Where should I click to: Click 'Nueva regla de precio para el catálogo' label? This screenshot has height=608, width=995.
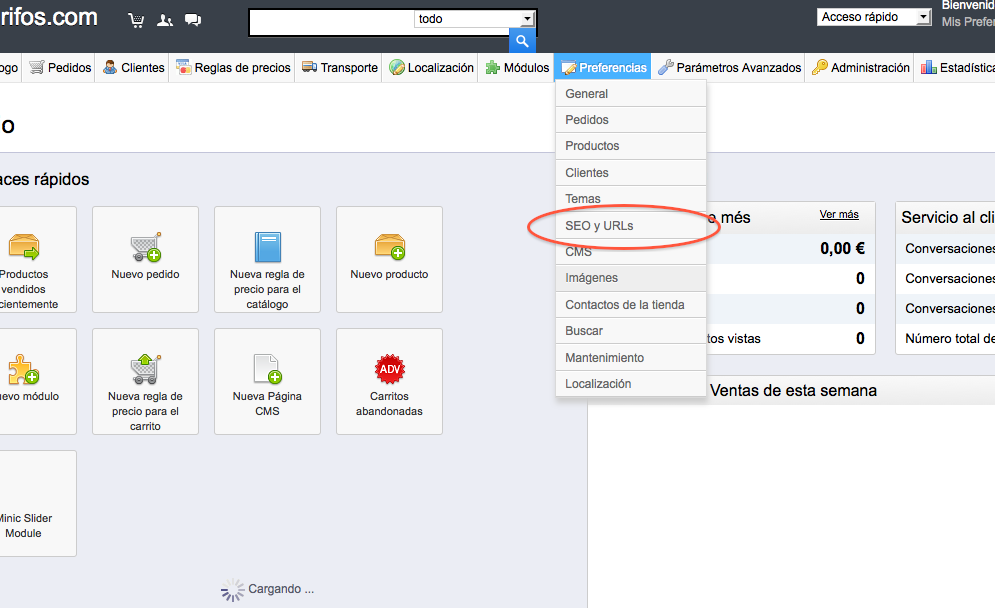267,289
